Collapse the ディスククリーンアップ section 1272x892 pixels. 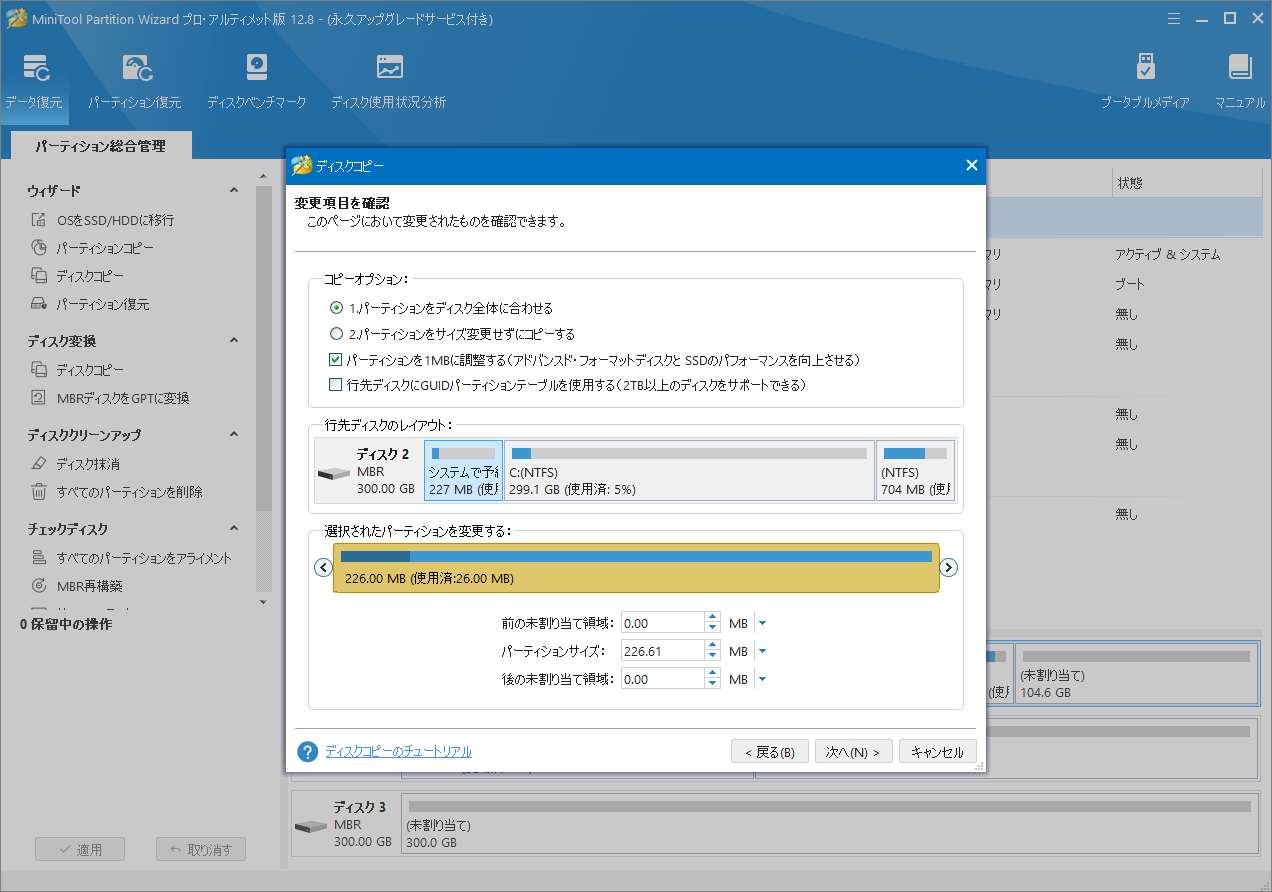tap(234, 434)
